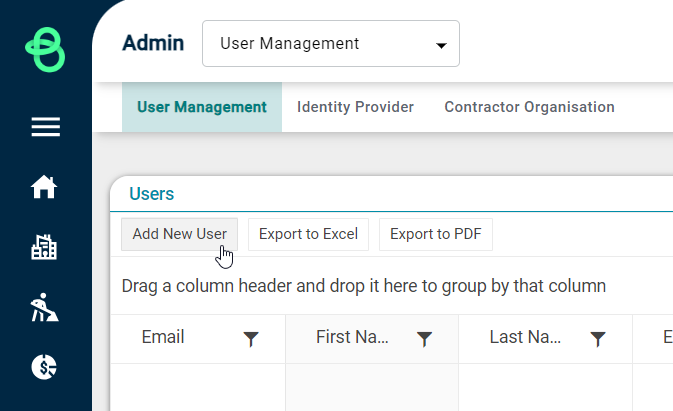The height and width of the screenshot is (411, 673).
Task: Click the dropdown arrow next to Admin
Action: (441, 45)
